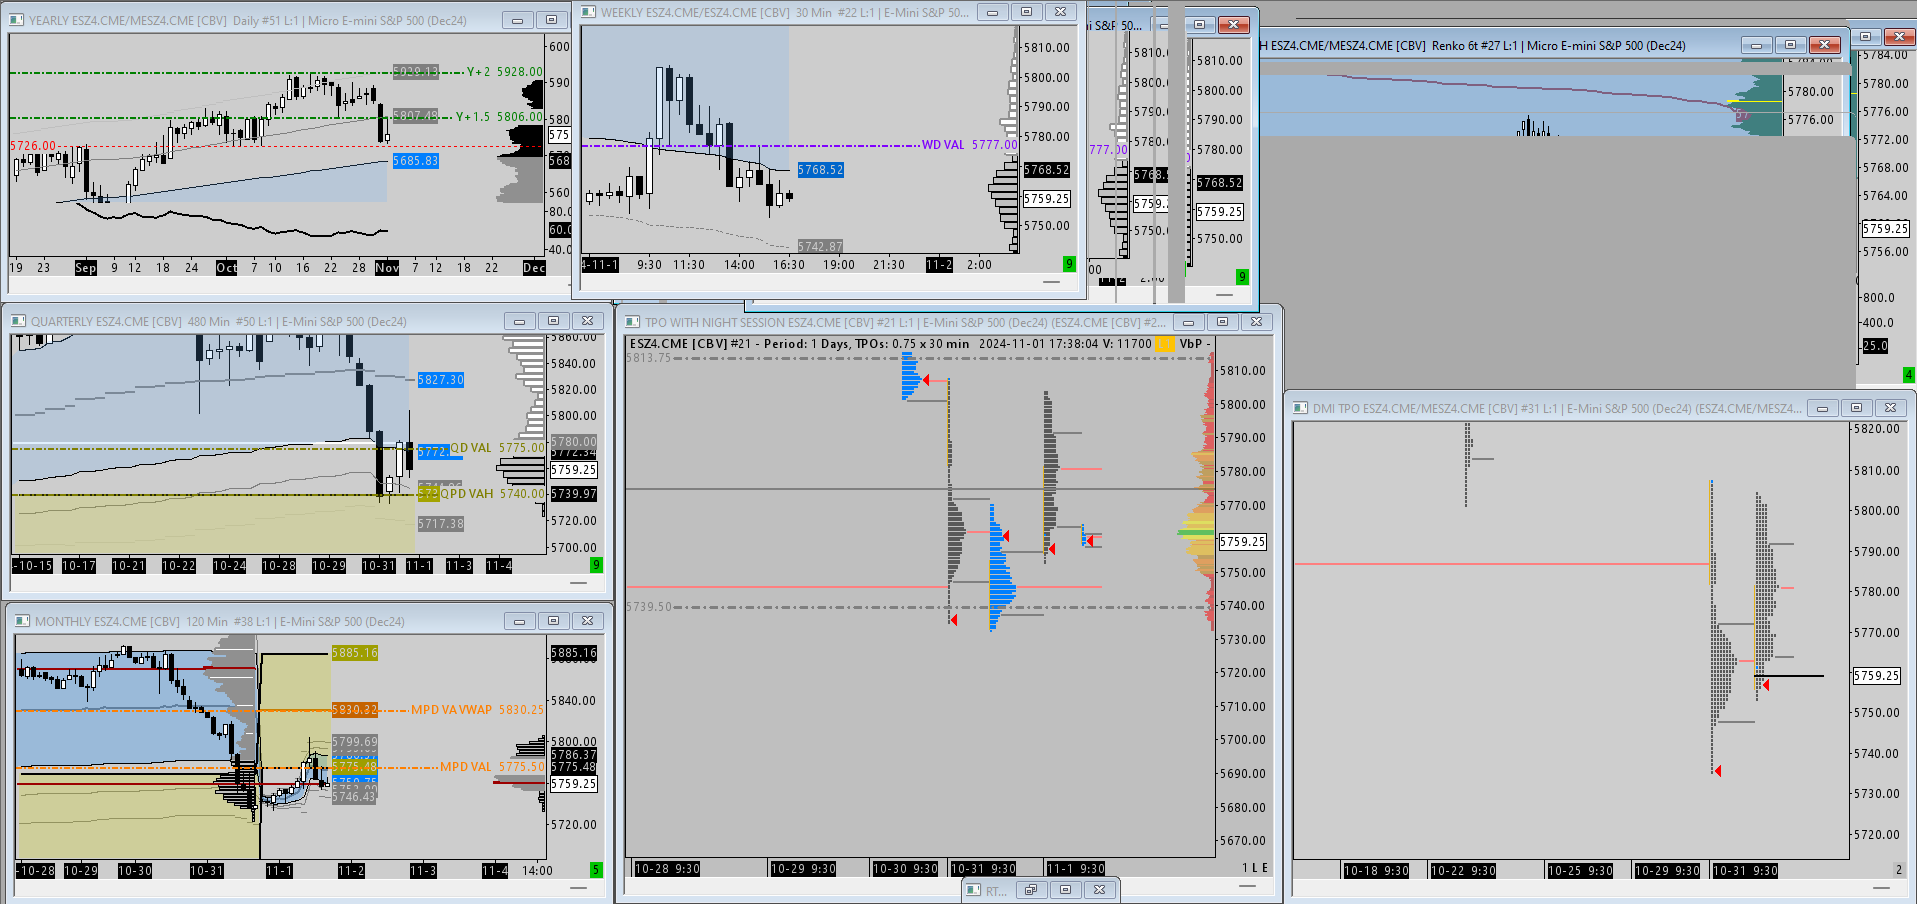Maximize the QUARTERLY 480 Min chart window
The width and height of the screenshot is (1917, 904).
[x=553, y=321]
